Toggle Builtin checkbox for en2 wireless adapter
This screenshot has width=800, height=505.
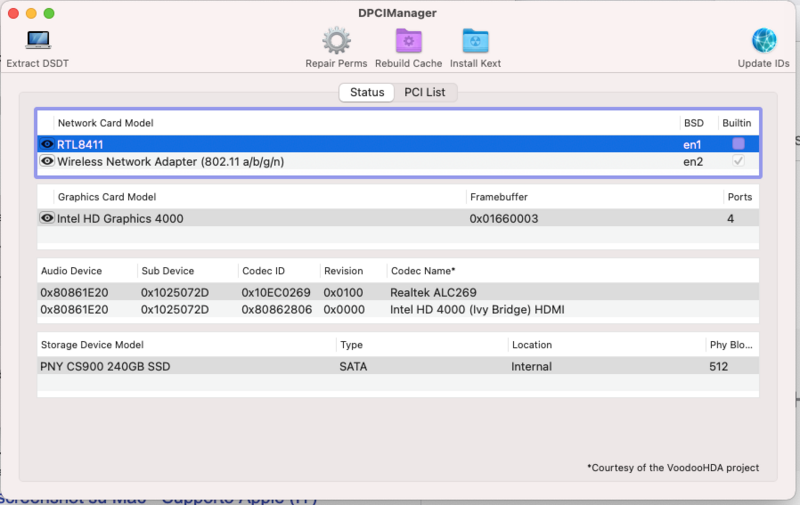(x=738, y=161)
